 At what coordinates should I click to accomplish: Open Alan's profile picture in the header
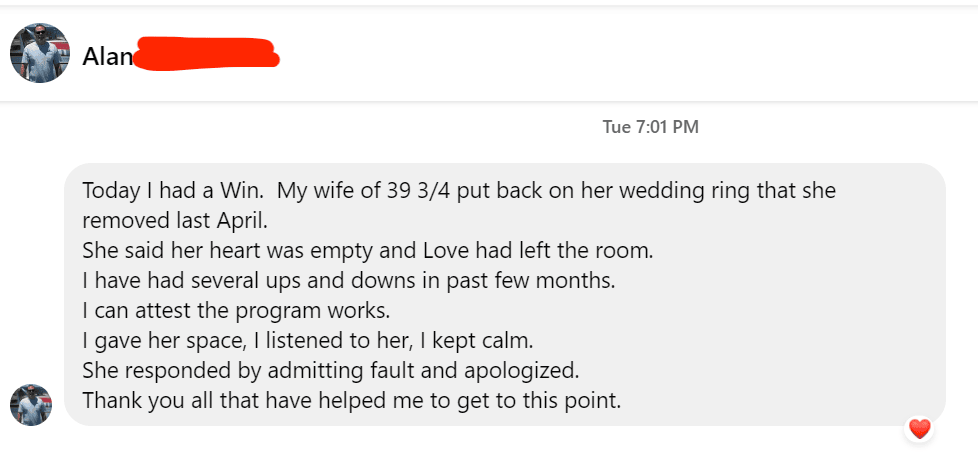(39, 53)
